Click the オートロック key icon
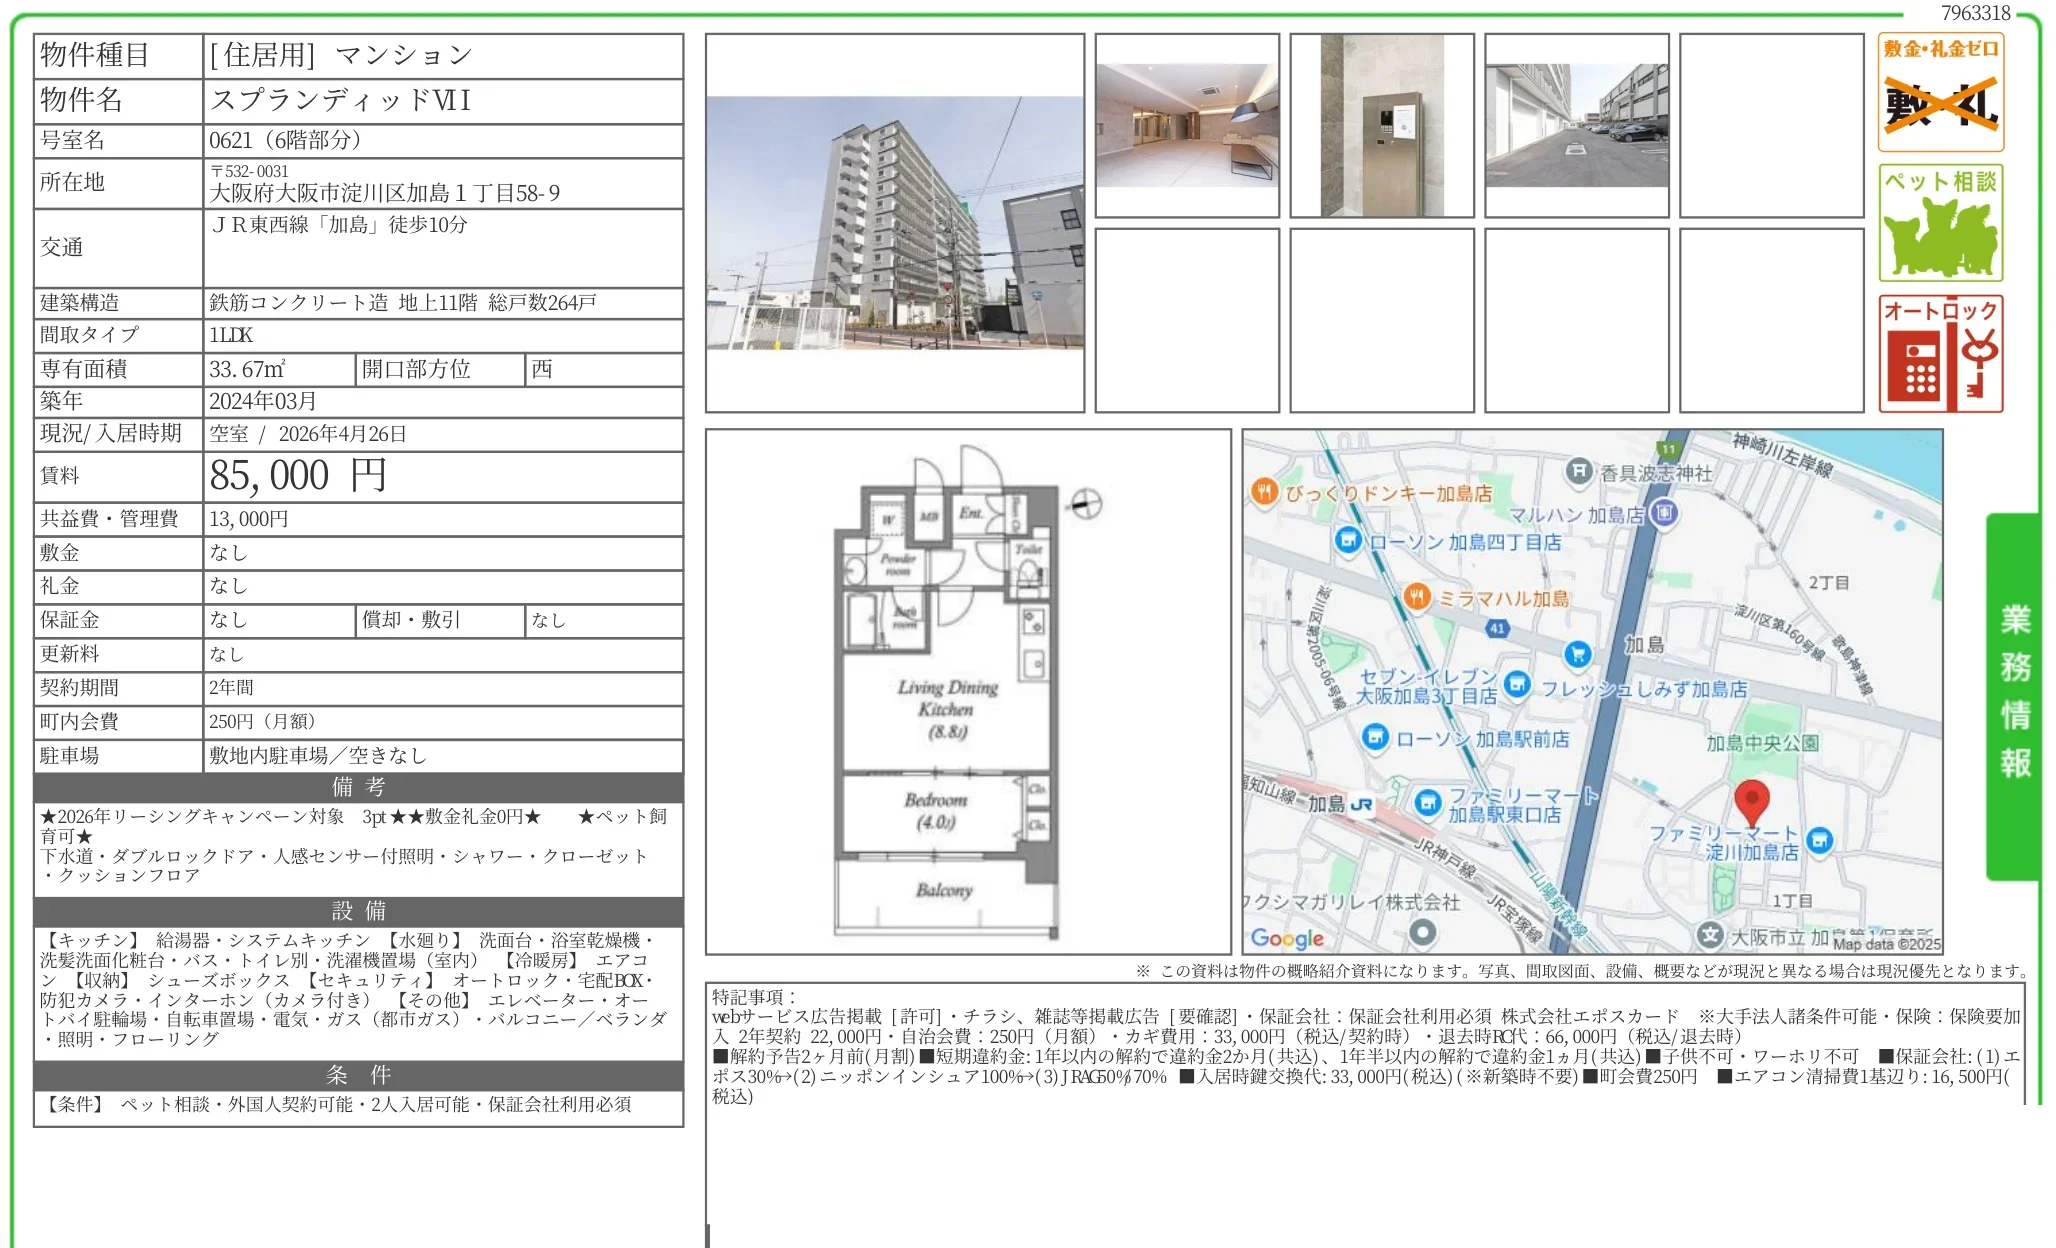The image size is (2056, 1248). pyautogui.click(x=1940, y=354)
